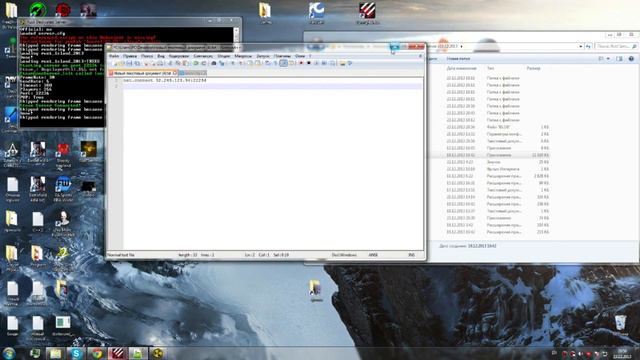
Task: Open the Поиск menu
Action: pos(147,56)
